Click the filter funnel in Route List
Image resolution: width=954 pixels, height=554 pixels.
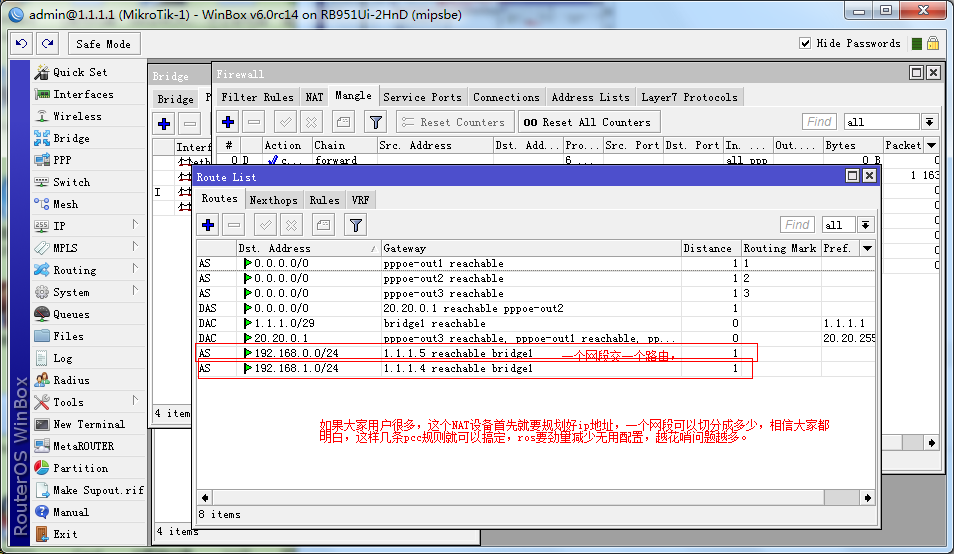(356, 225)
